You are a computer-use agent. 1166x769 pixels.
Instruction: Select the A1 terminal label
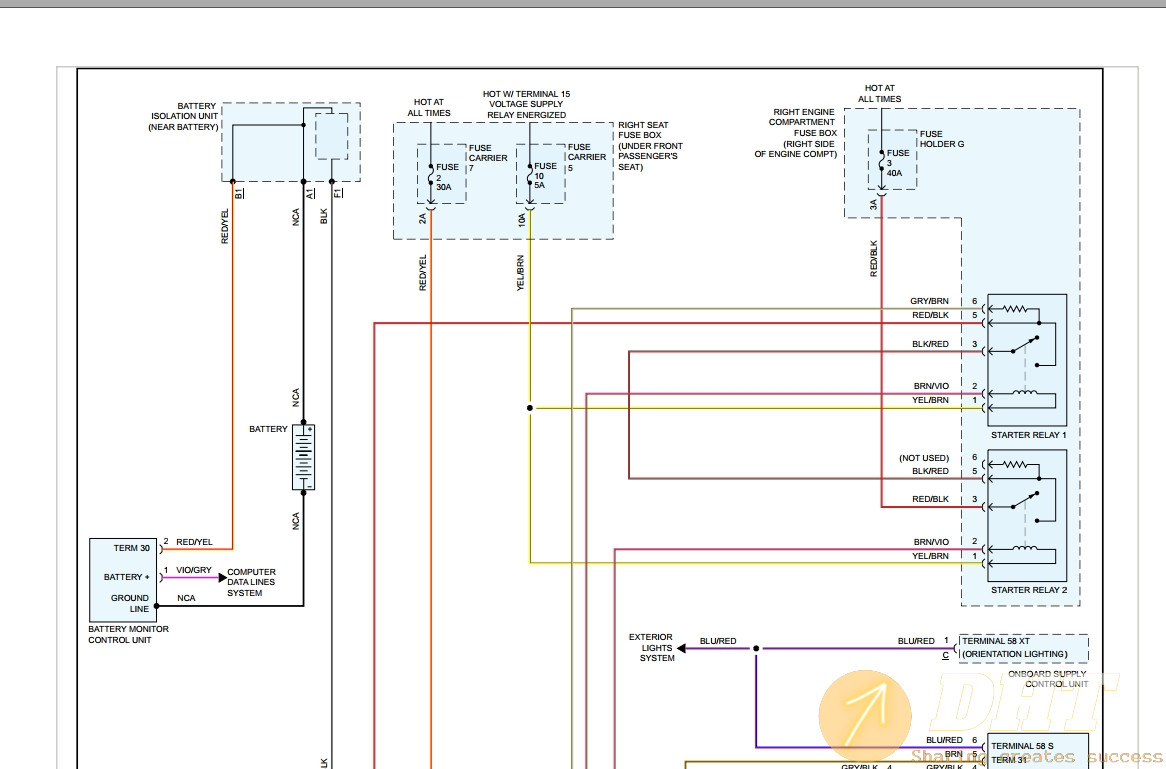click(x=310, y=193)
